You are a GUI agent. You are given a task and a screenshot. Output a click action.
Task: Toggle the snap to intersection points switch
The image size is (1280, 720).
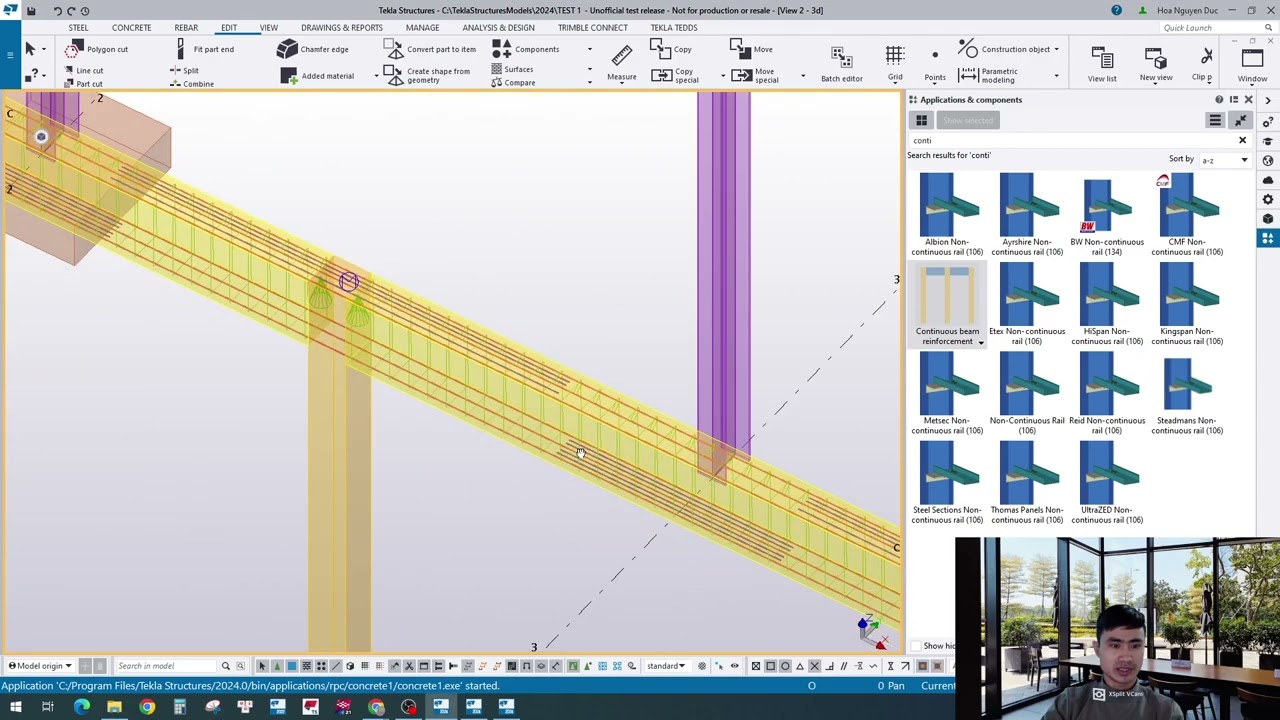point(814,666)
